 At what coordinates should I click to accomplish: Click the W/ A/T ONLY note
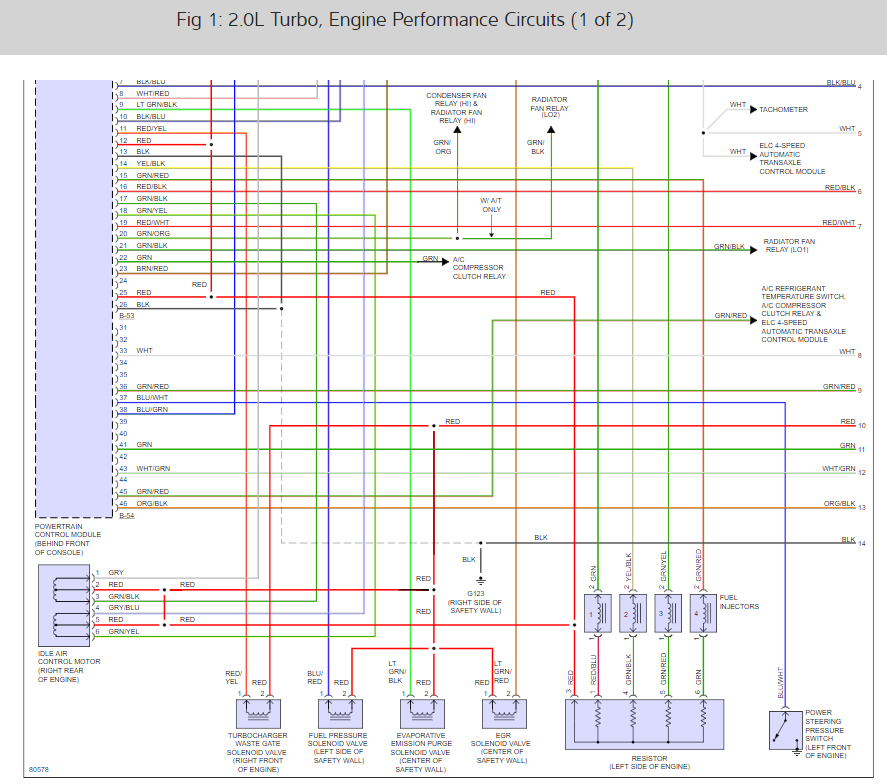[491, 205]
